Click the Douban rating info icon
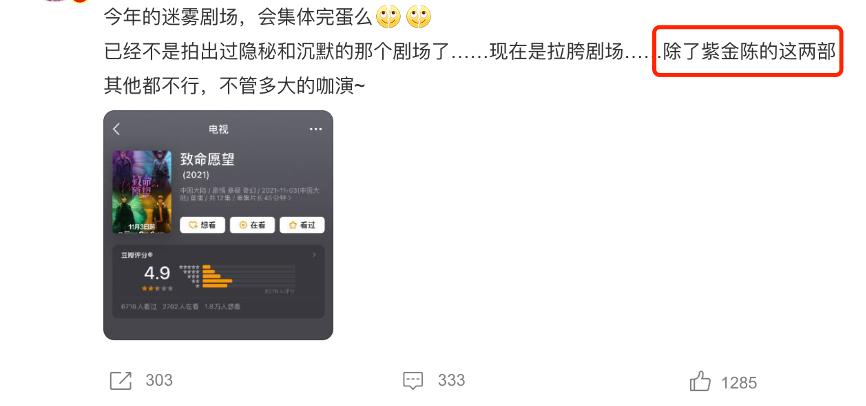 point(150,255)
